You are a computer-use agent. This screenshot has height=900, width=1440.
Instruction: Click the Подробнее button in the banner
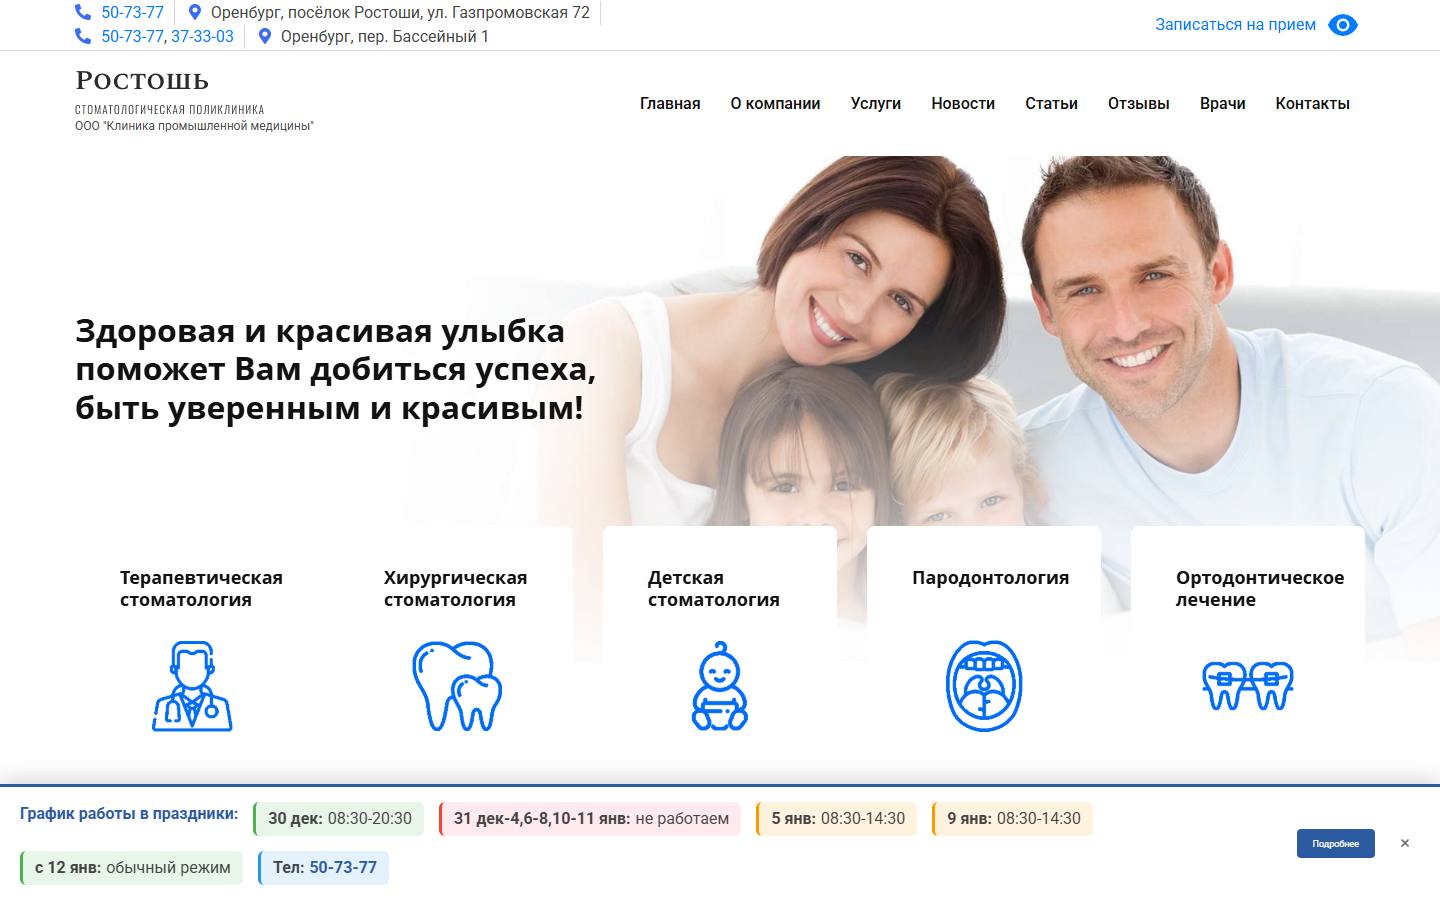point(1336,844)
